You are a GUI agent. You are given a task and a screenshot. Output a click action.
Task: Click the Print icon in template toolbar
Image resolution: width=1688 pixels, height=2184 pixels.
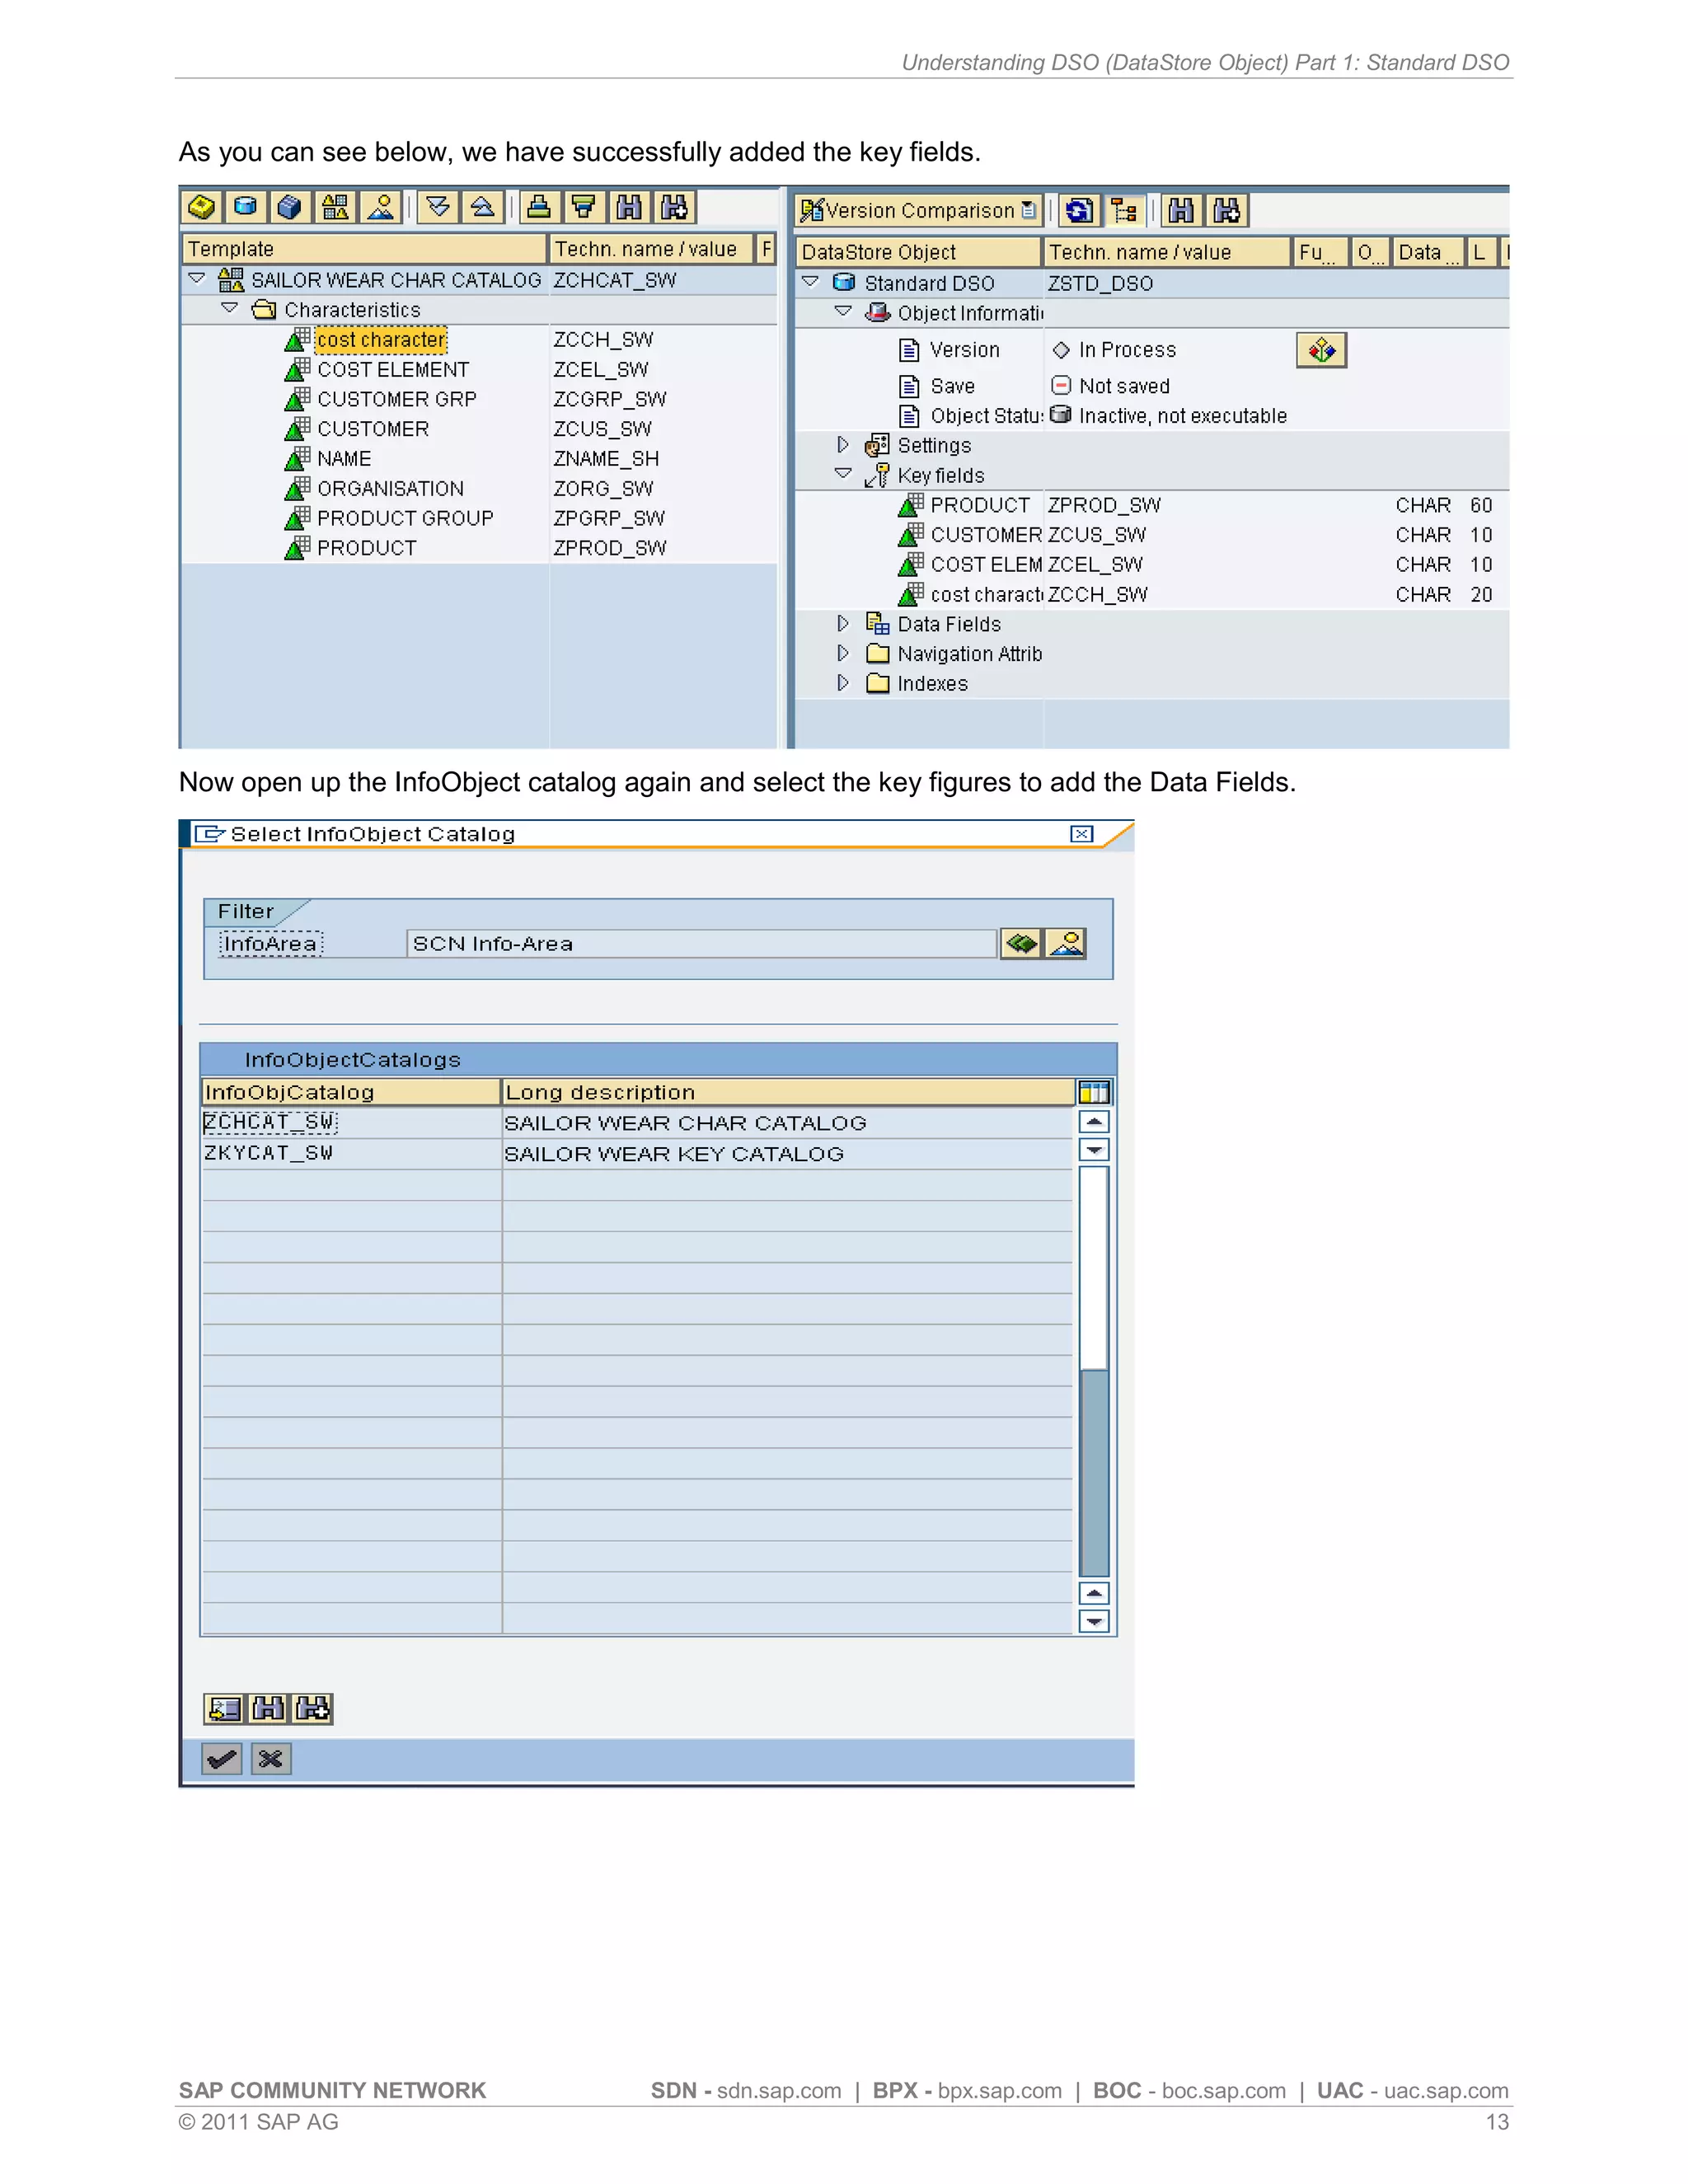539,207
